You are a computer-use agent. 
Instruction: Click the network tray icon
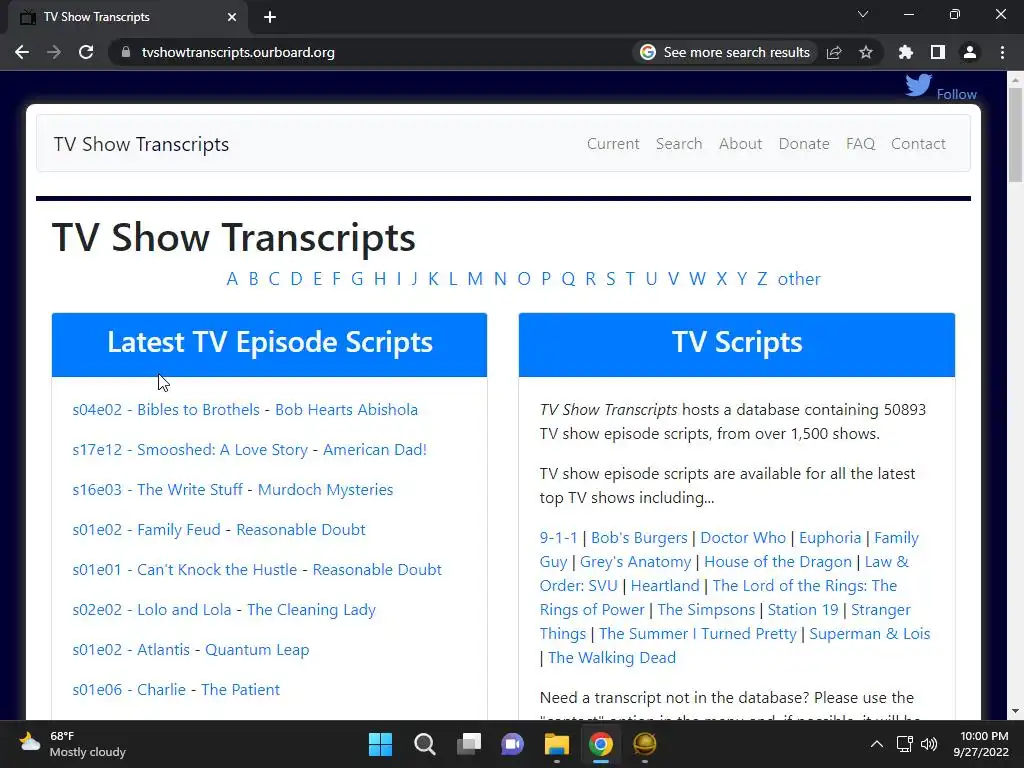(904, 744)
